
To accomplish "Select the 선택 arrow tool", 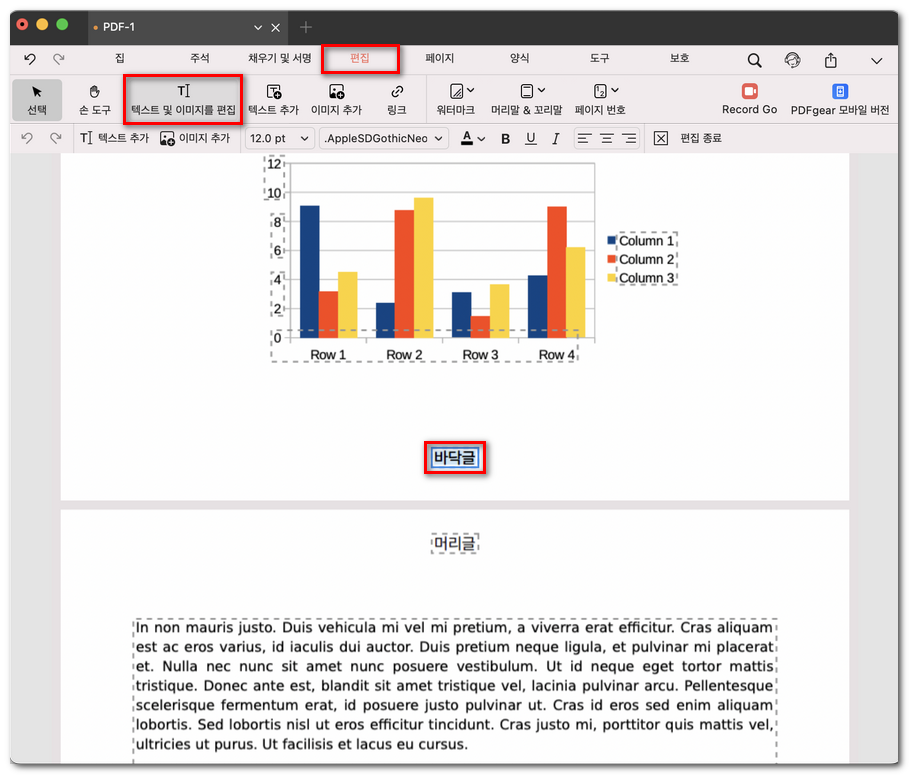I will pyautogui.click(x=37, y=100).
